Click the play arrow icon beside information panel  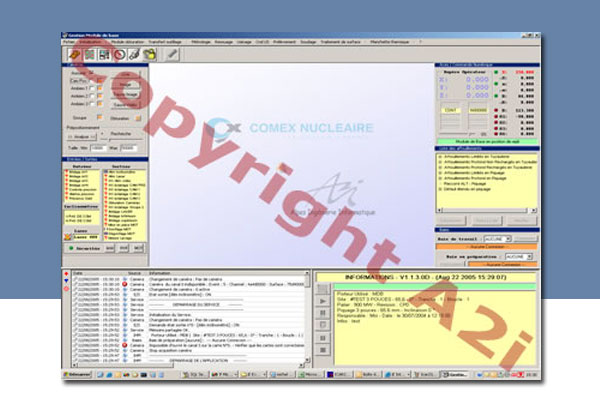coord(322,298)
